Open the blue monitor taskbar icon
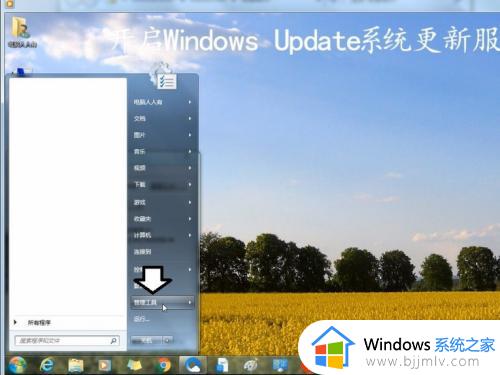The width and height of the screenshot is (500, 375). click(x=280, y=365)
